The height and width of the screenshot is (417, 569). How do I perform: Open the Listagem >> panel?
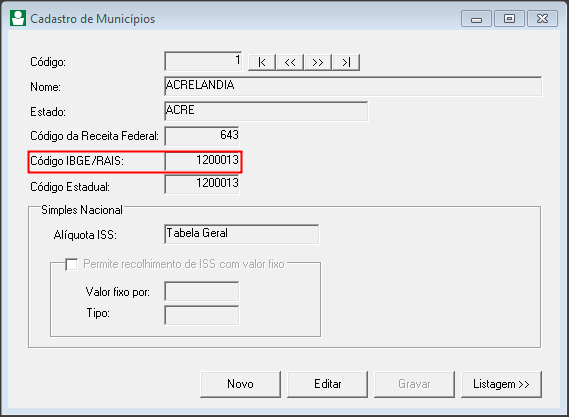pos(501,384)
